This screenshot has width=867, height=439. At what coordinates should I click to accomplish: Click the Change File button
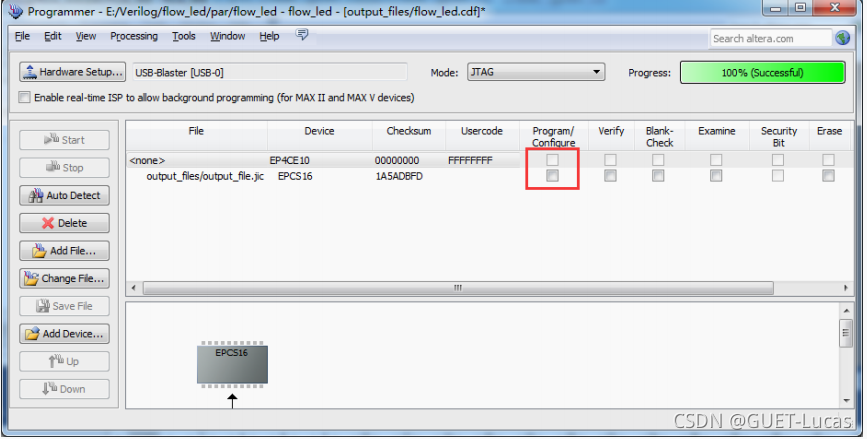tap(64, 278)
